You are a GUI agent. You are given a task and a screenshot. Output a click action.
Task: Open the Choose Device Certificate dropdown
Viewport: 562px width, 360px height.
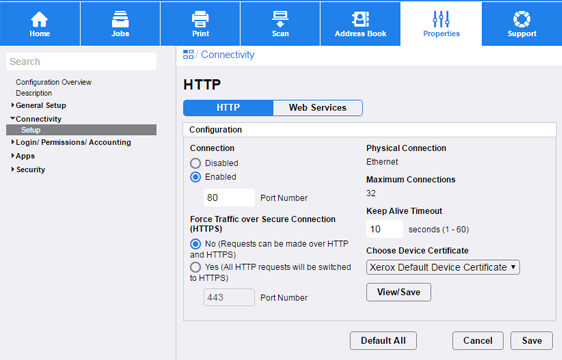click(443, 267)
